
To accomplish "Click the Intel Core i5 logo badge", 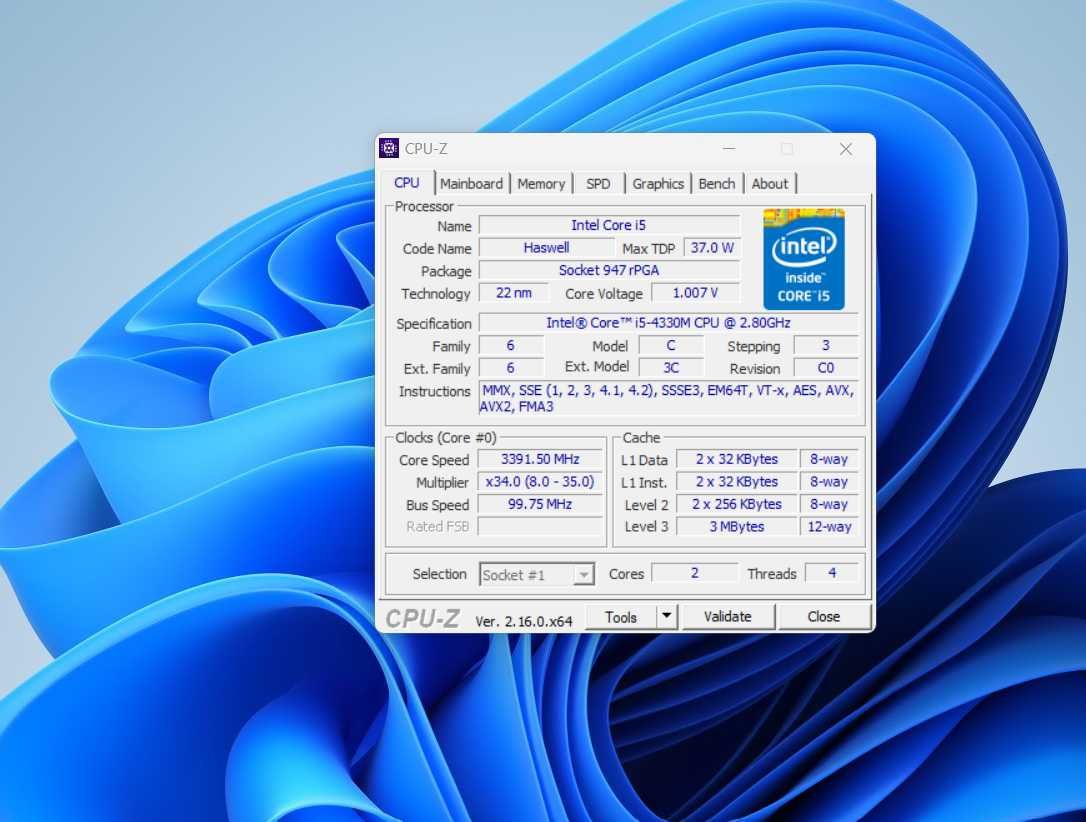I will click(x=803, y=259).
